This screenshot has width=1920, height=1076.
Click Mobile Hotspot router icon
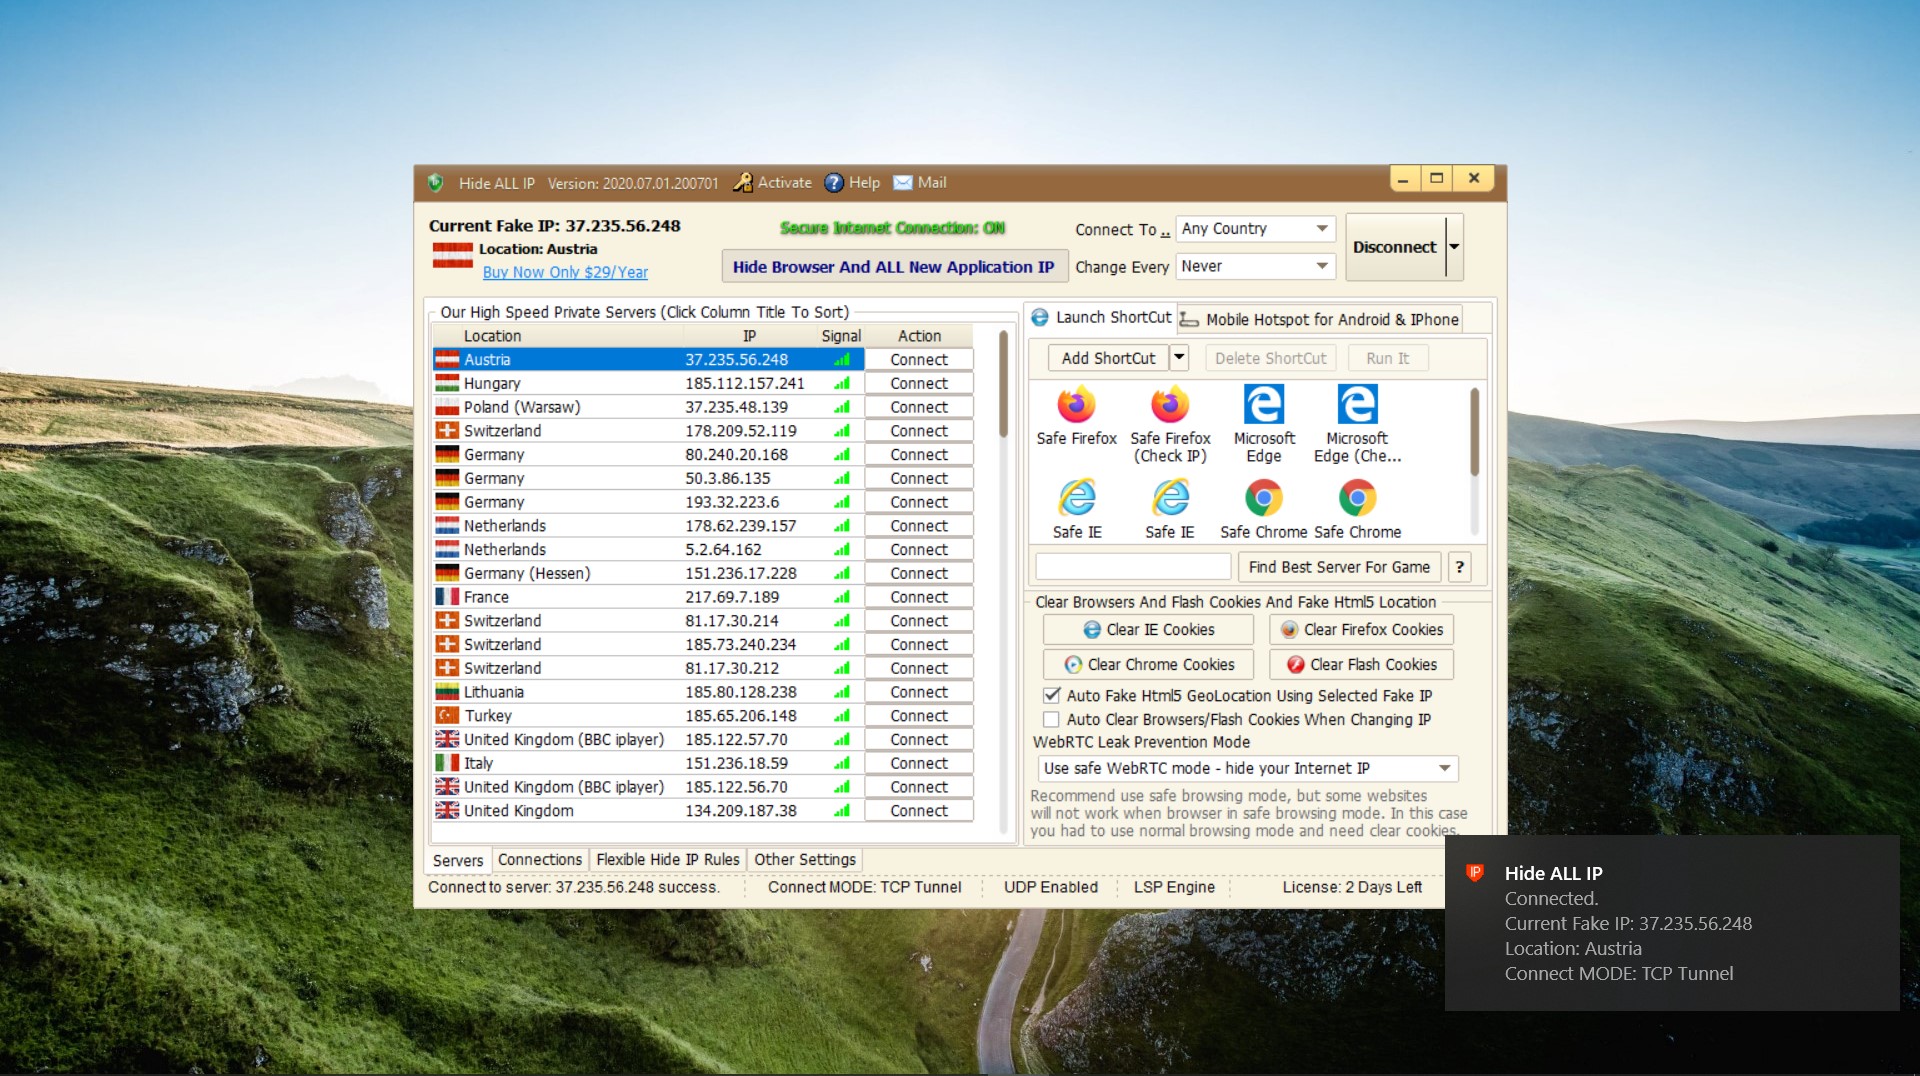tap(1189, 319)
